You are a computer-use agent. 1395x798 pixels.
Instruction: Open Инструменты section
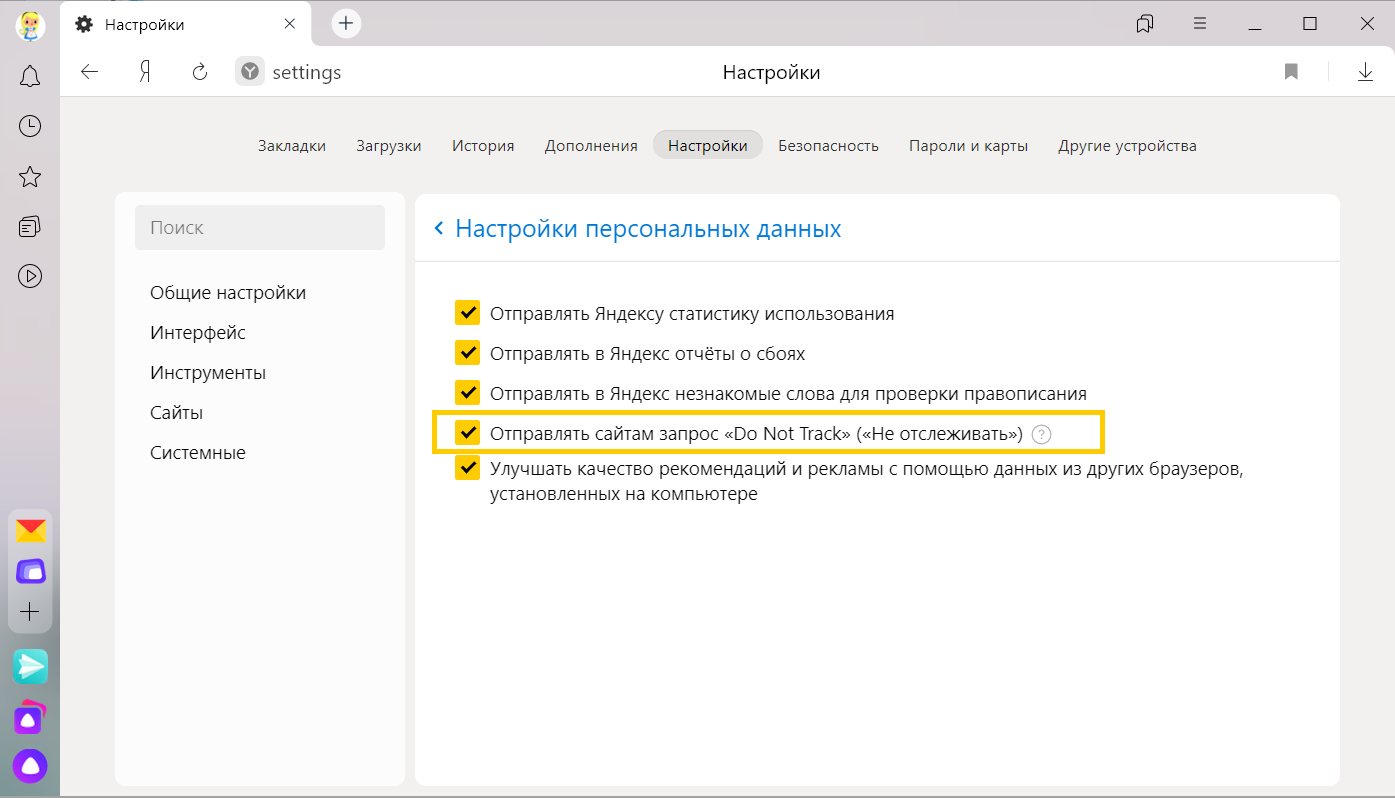pyautogui.click(x=208, y=373)
